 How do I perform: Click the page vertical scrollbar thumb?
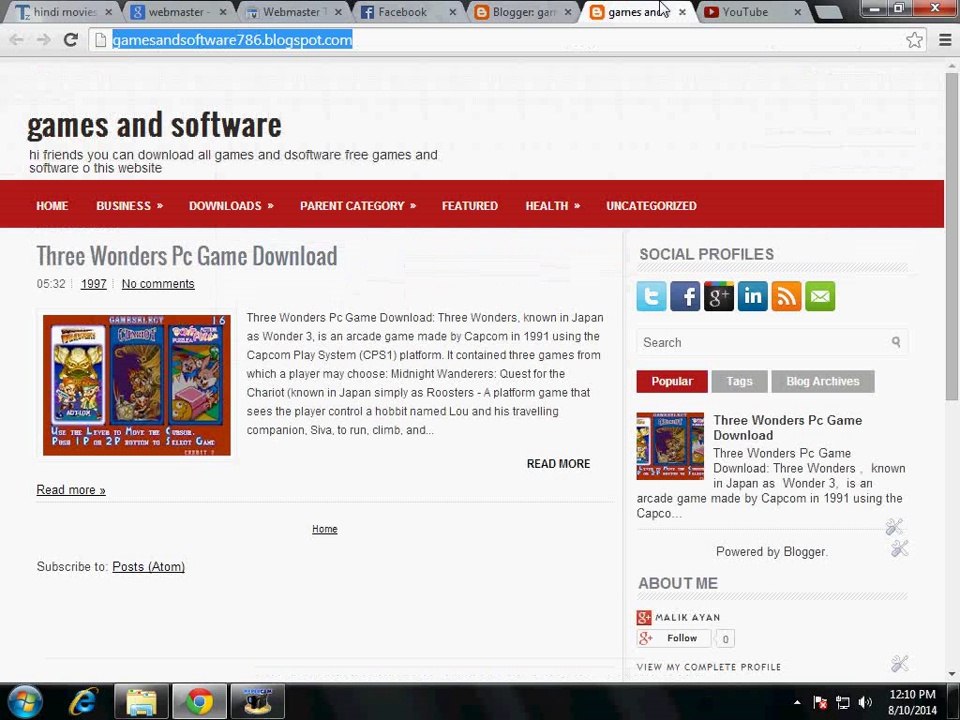click(x=951, y=236)
